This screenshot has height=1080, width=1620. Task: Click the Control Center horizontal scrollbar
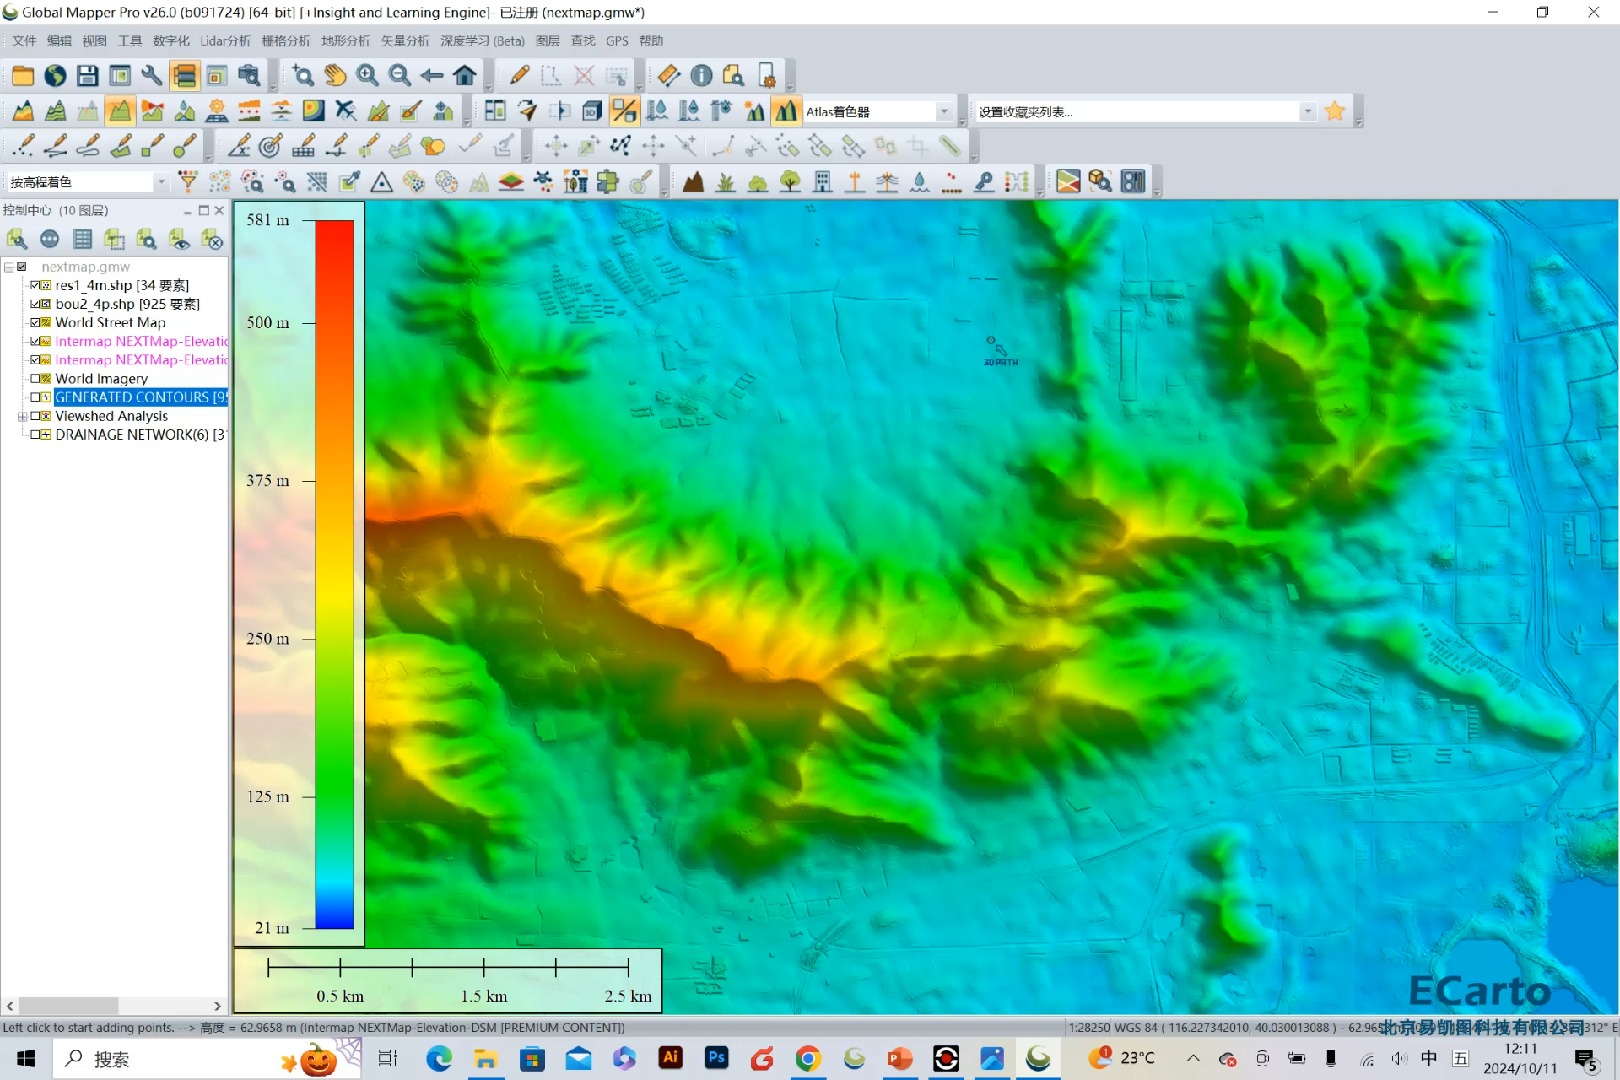(115, 1005)
